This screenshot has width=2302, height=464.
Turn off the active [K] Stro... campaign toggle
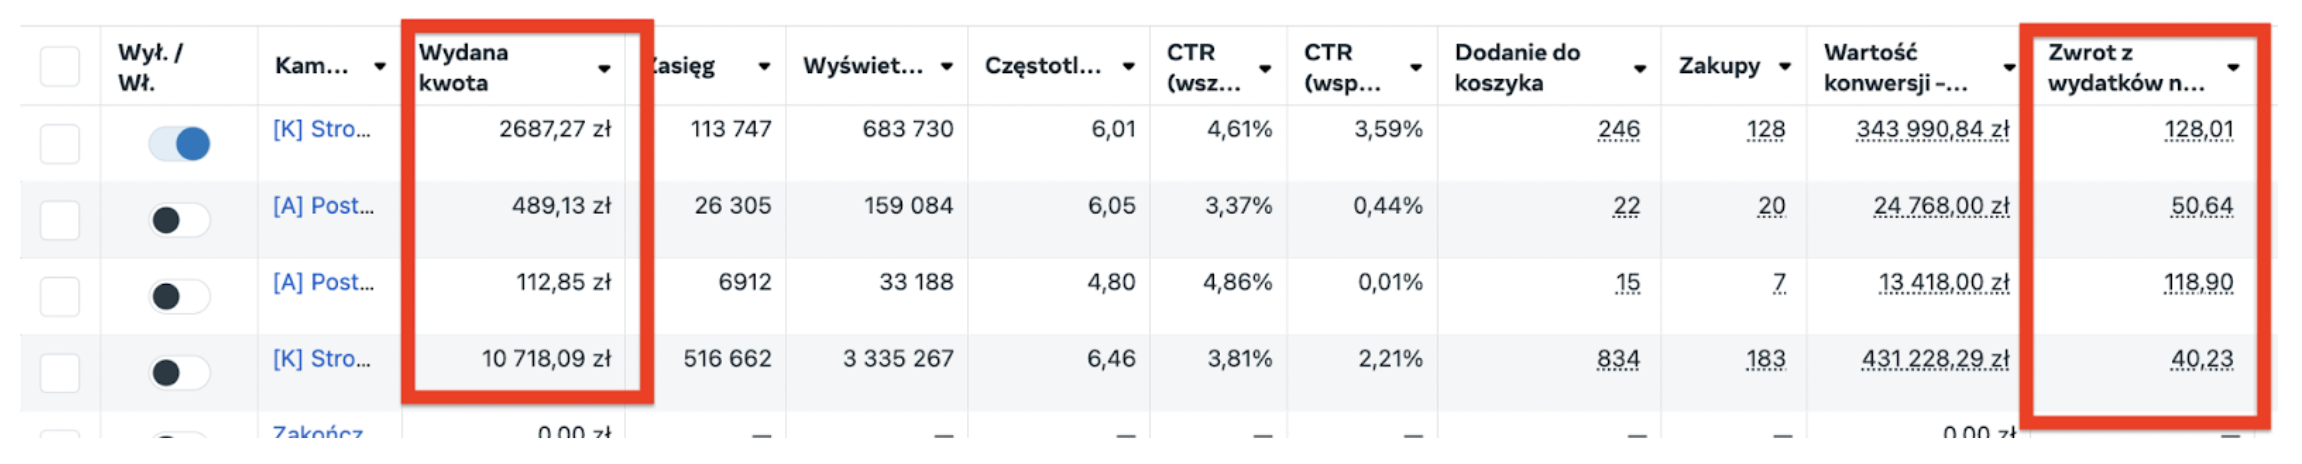point(179,144)
